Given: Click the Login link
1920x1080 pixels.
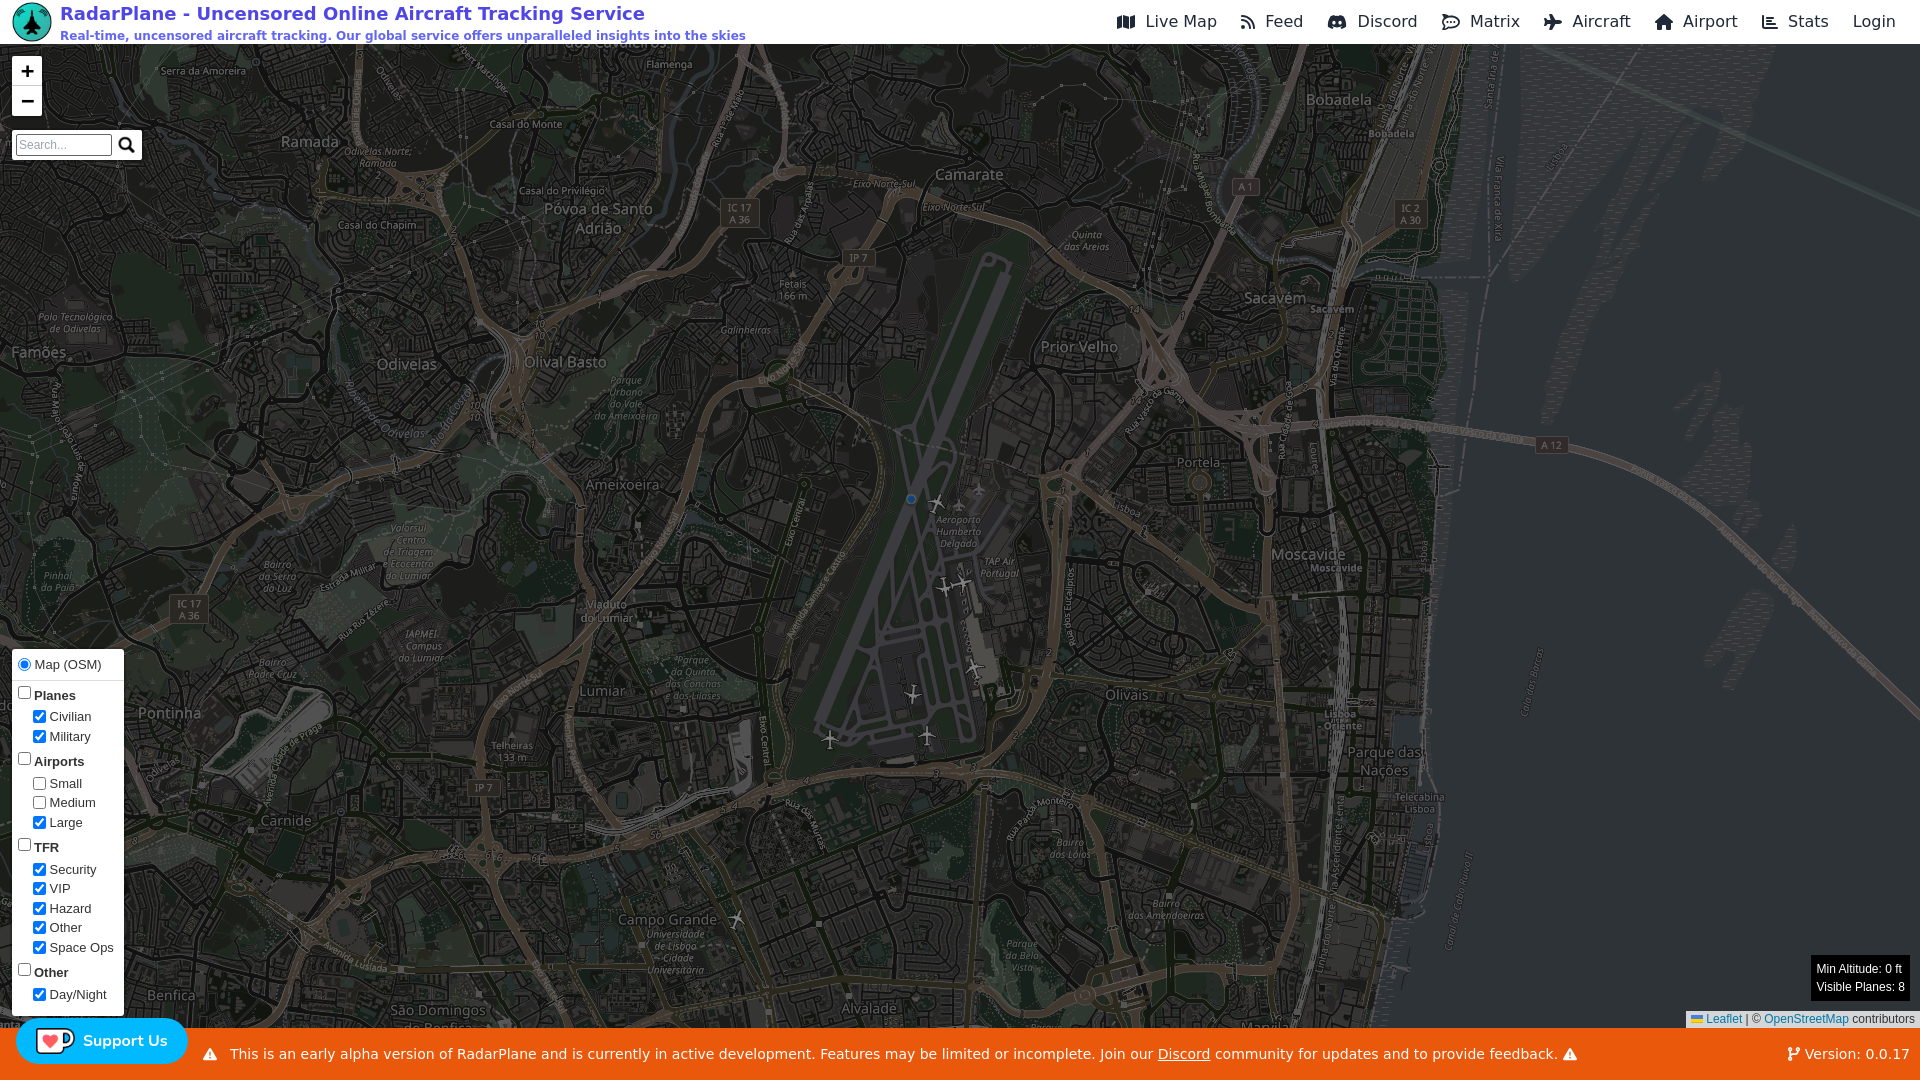Looking at the screenshot, I should (1873, 22).
